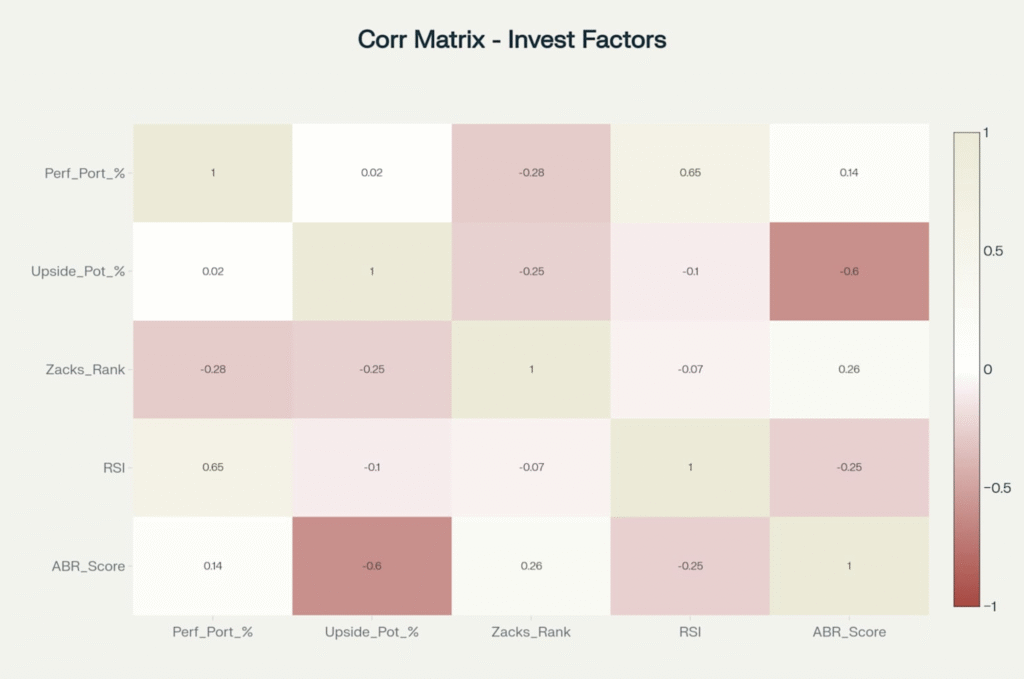Select the 0.26 cell in the Zacks_Rank row
This screenshot has height=679, width=1024.
pos(848,369)
